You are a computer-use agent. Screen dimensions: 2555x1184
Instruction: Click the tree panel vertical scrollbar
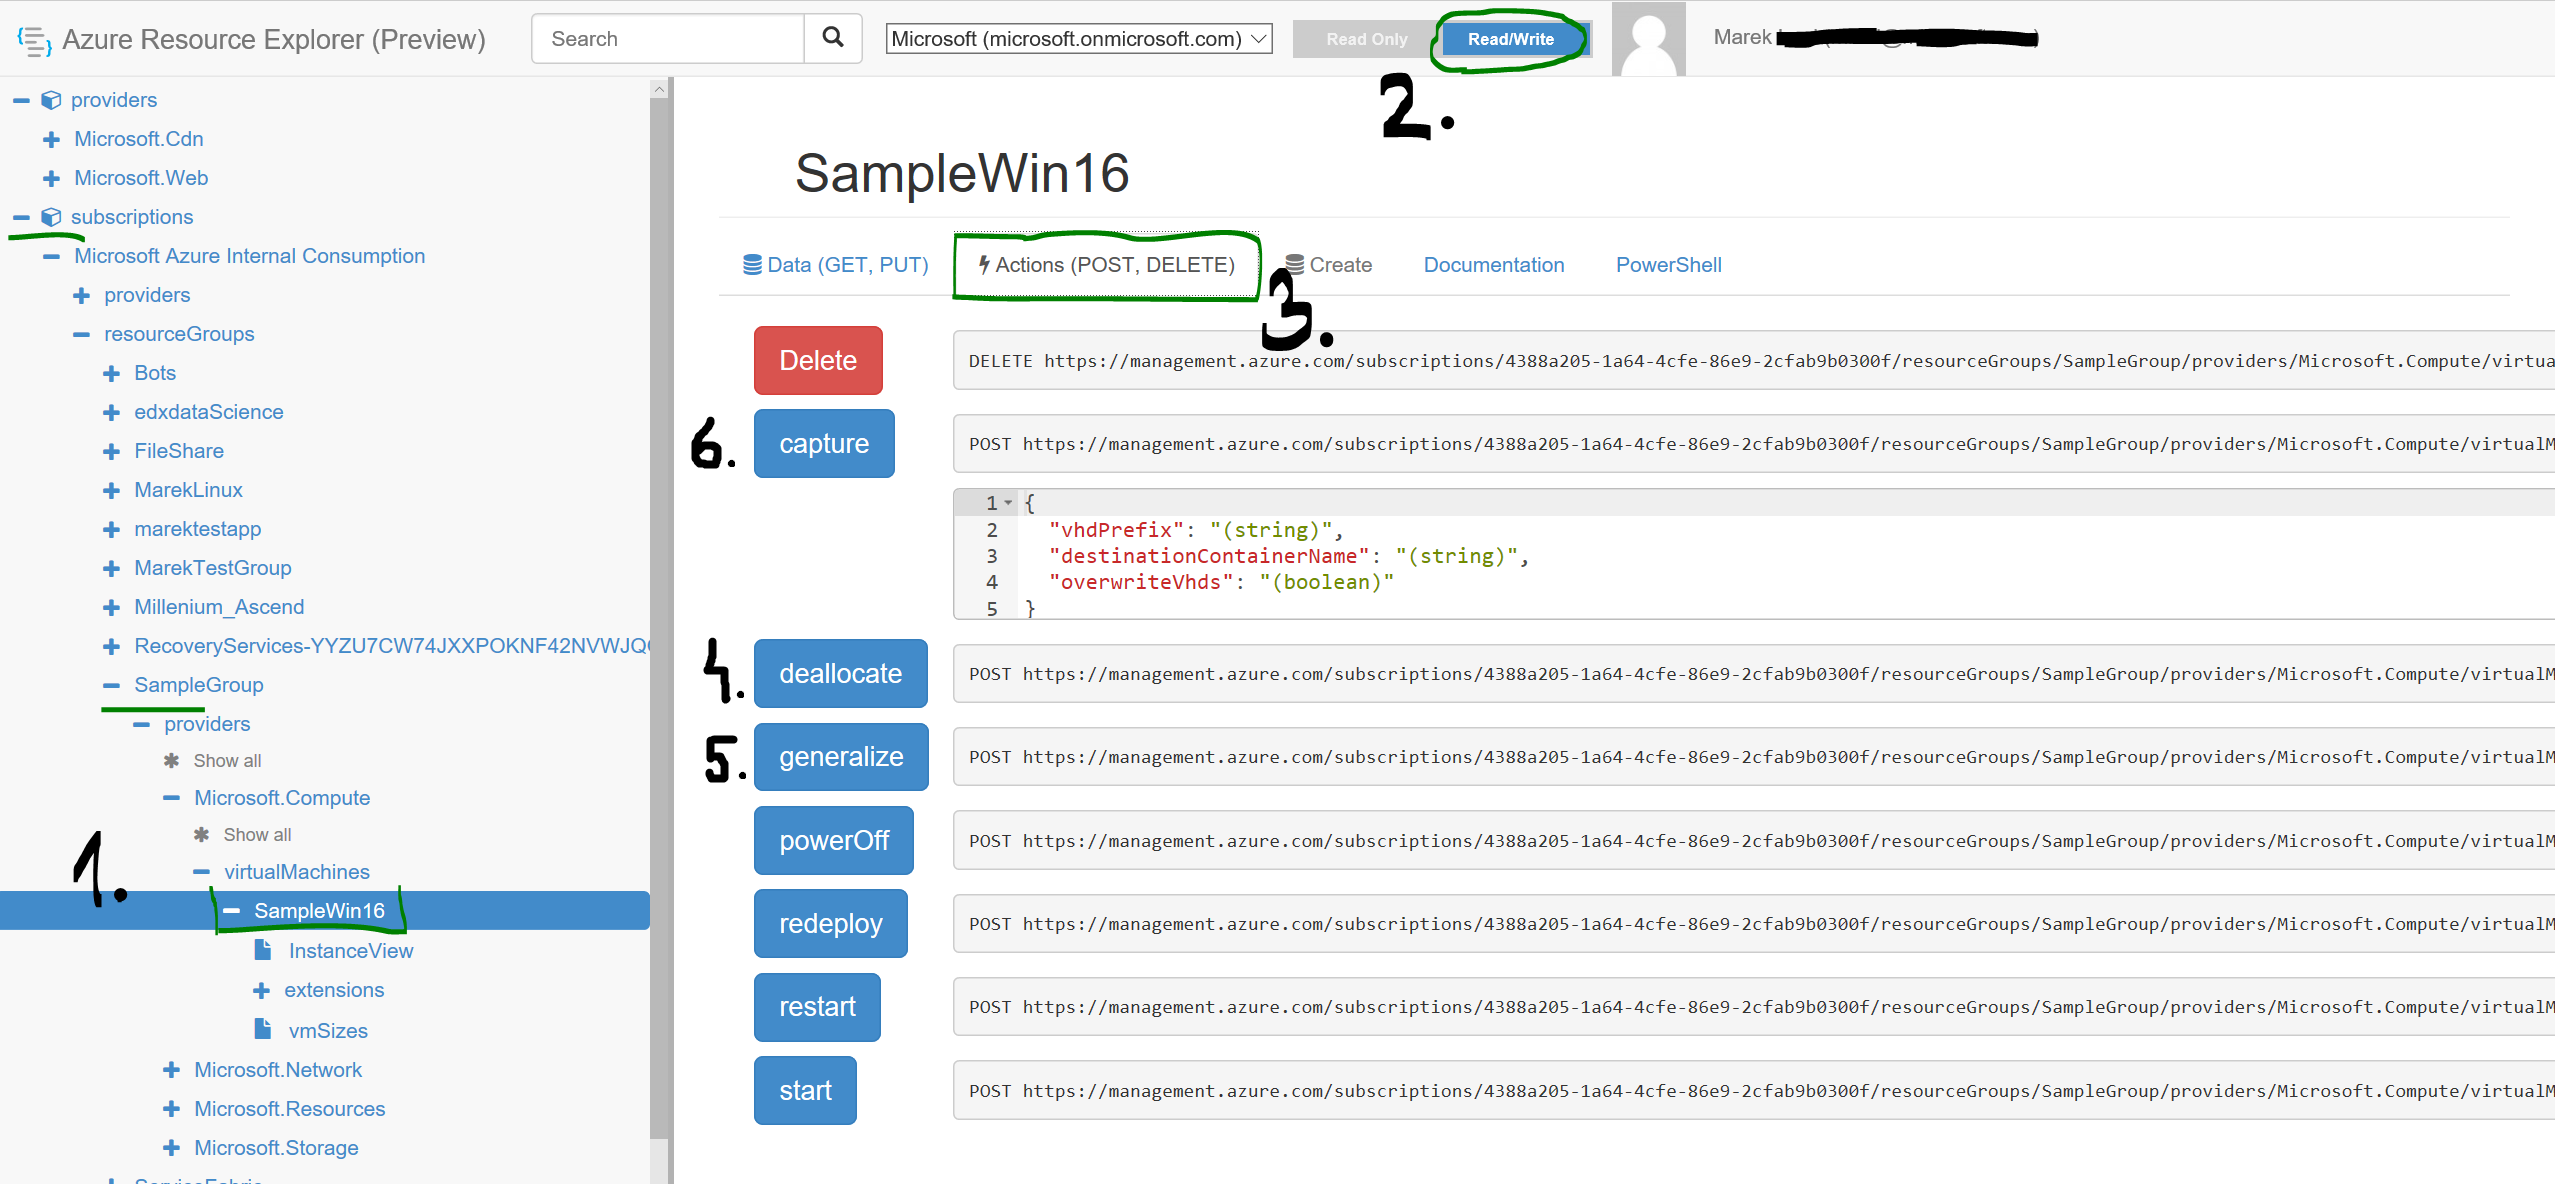point(659,617)
